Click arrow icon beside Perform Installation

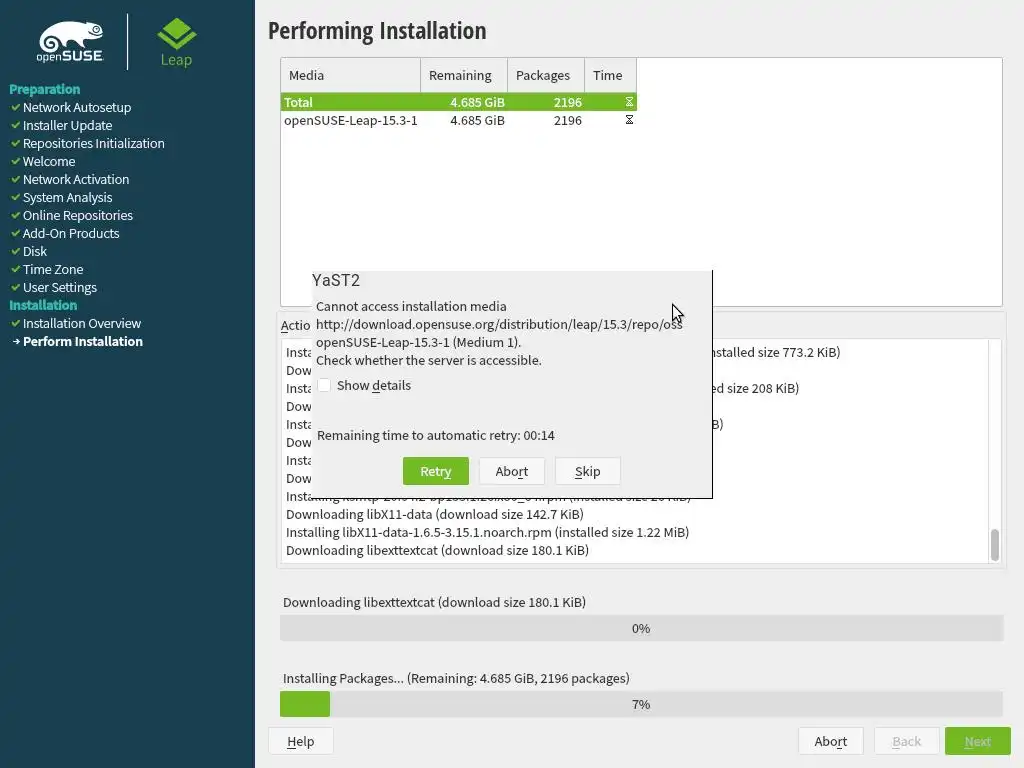tap(16, 342)
